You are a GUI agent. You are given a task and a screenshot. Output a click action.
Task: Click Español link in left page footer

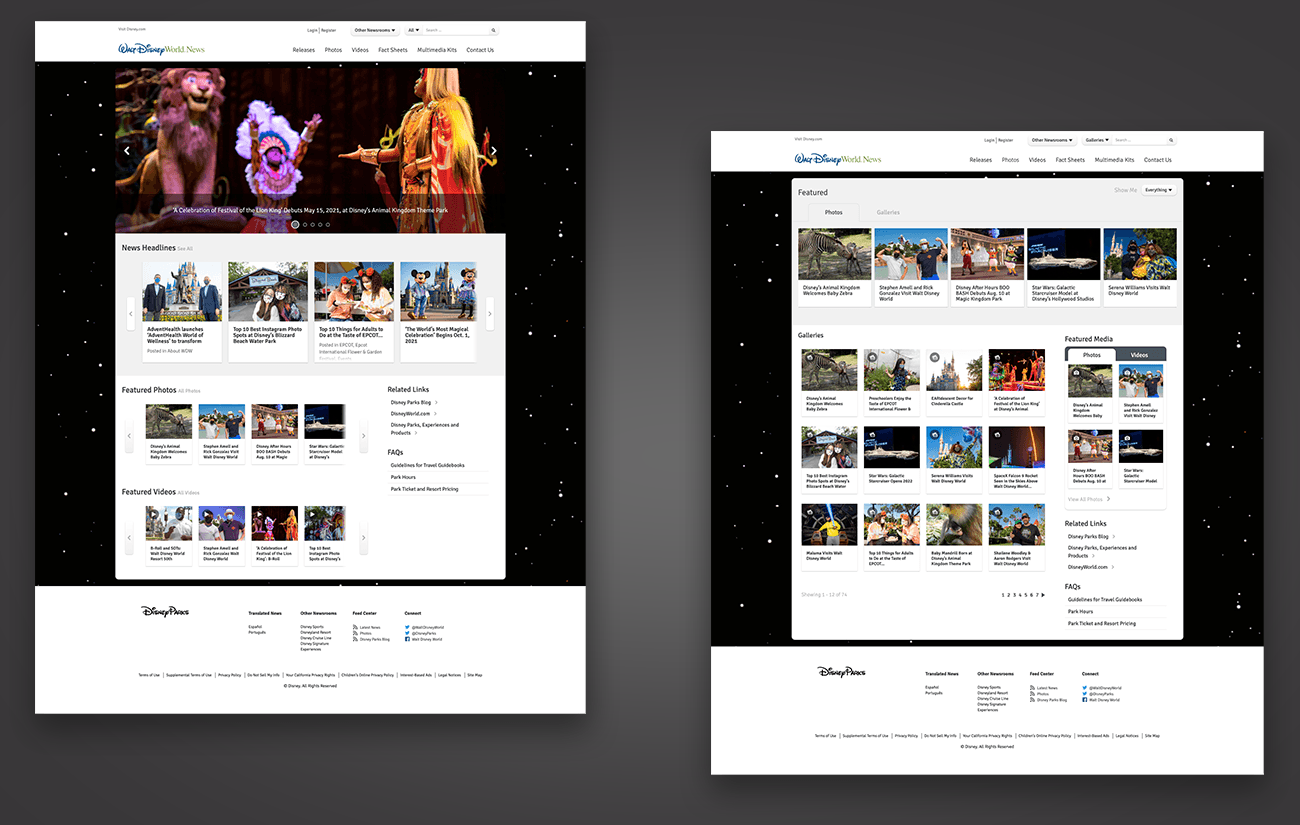[x=255, y=627]
